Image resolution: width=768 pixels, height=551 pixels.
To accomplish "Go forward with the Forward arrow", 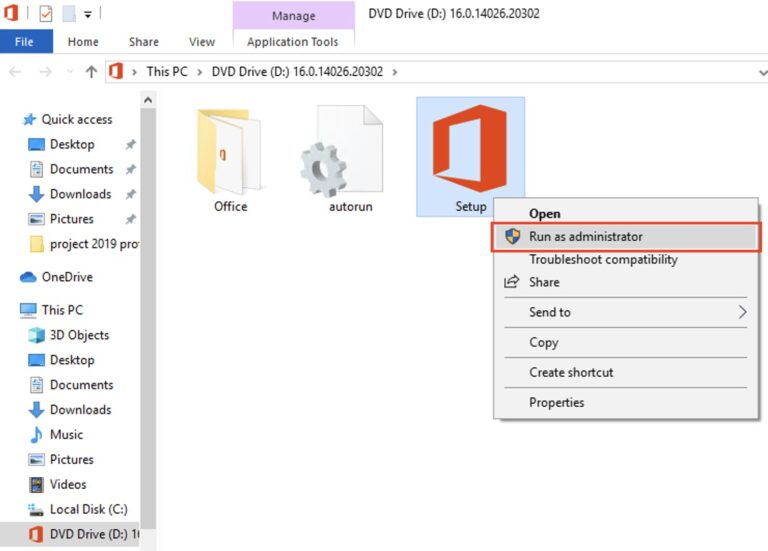I will pos(46,72).
